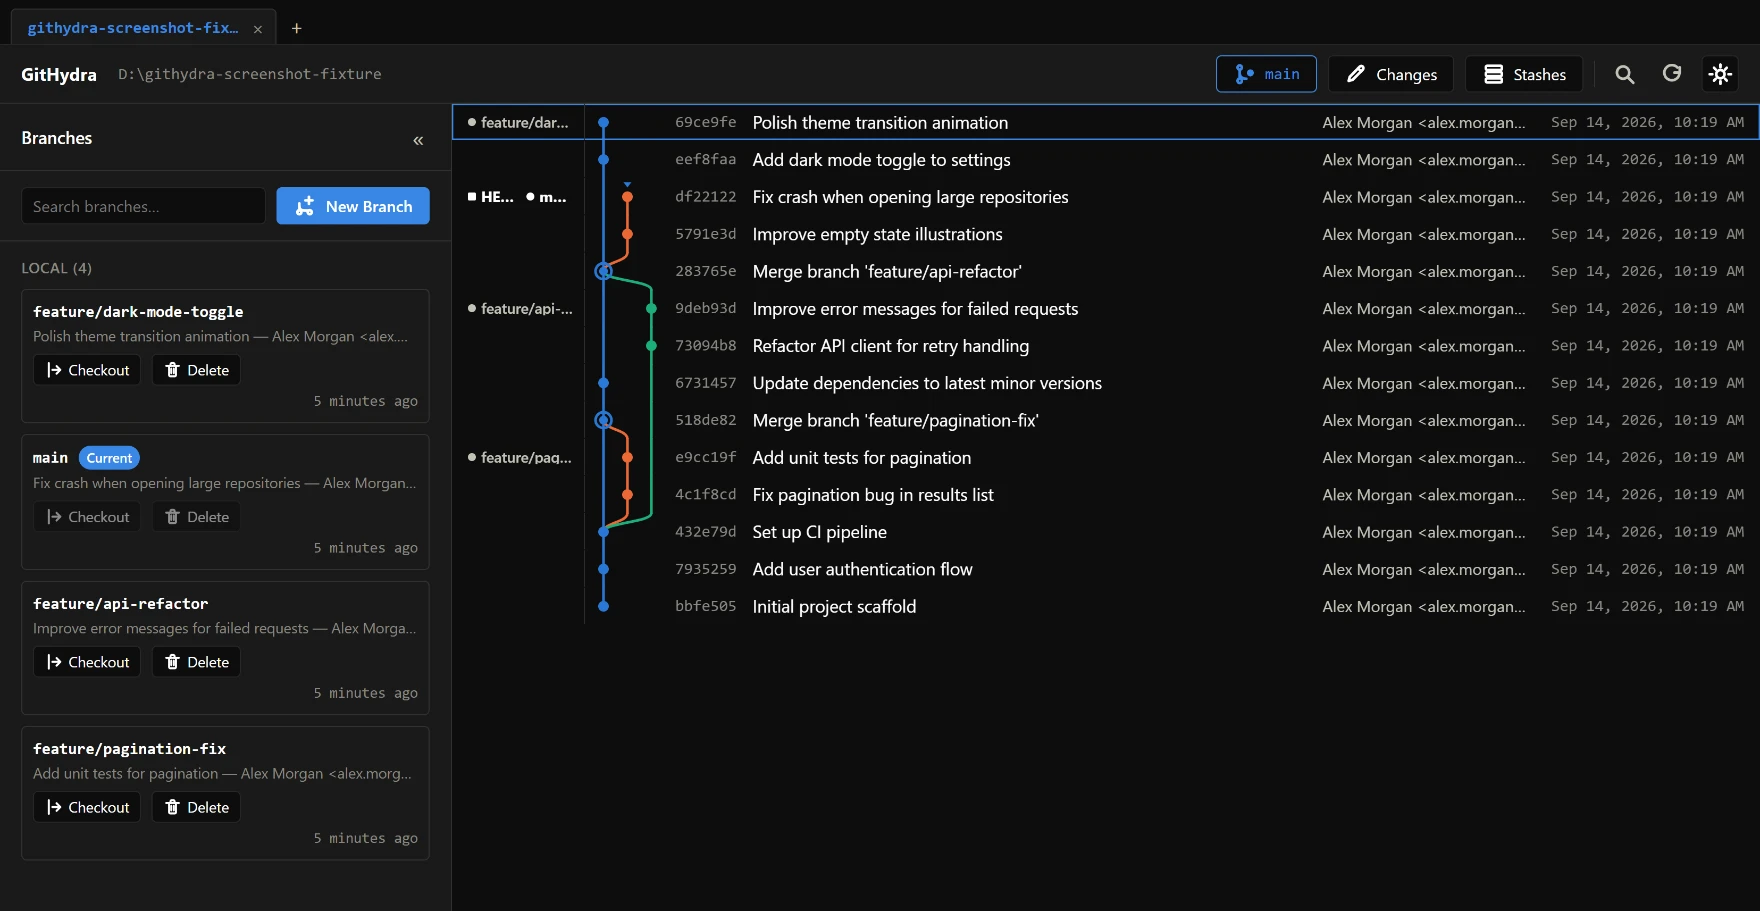Select commit 'Fix pagination bug in results list'

1105,495
